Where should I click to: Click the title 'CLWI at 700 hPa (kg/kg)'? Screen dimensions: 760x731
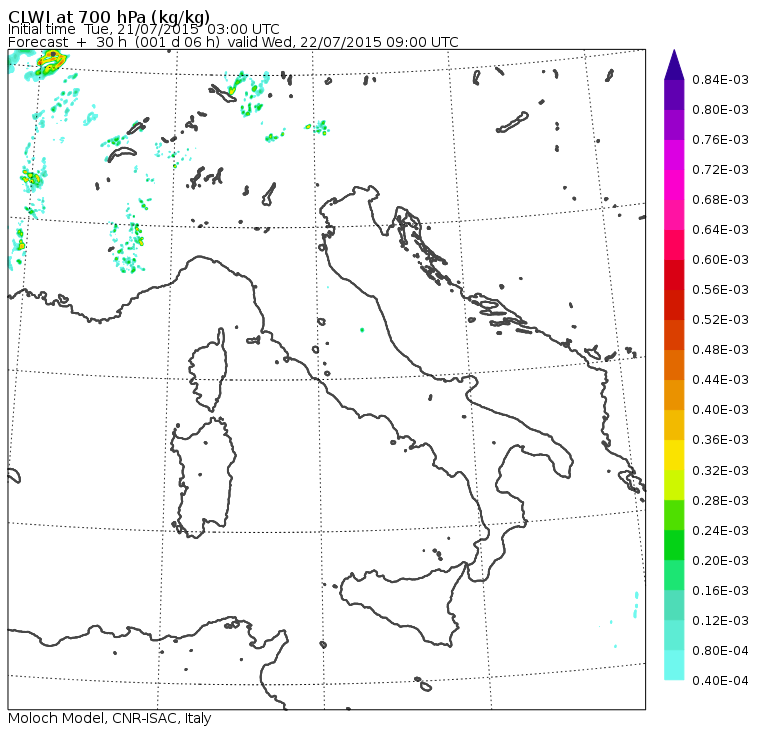pos(109,16)
